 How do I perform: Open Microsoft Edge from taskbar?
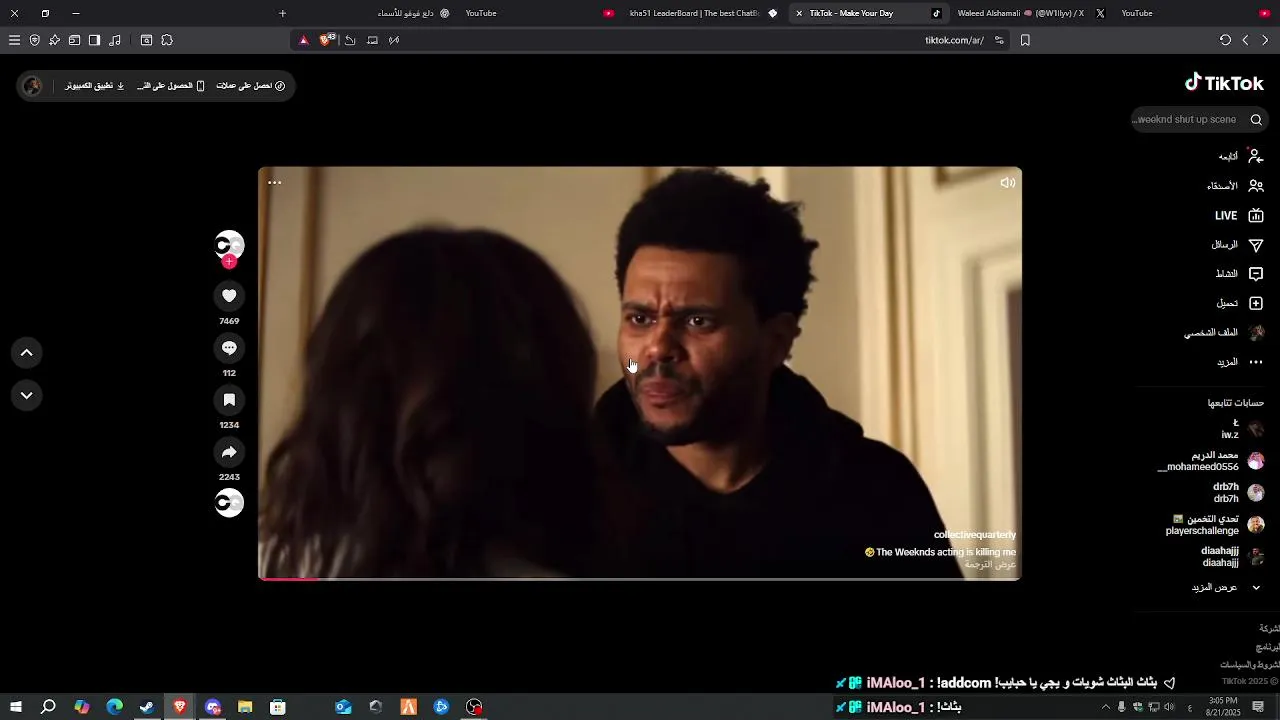[114, 707]
